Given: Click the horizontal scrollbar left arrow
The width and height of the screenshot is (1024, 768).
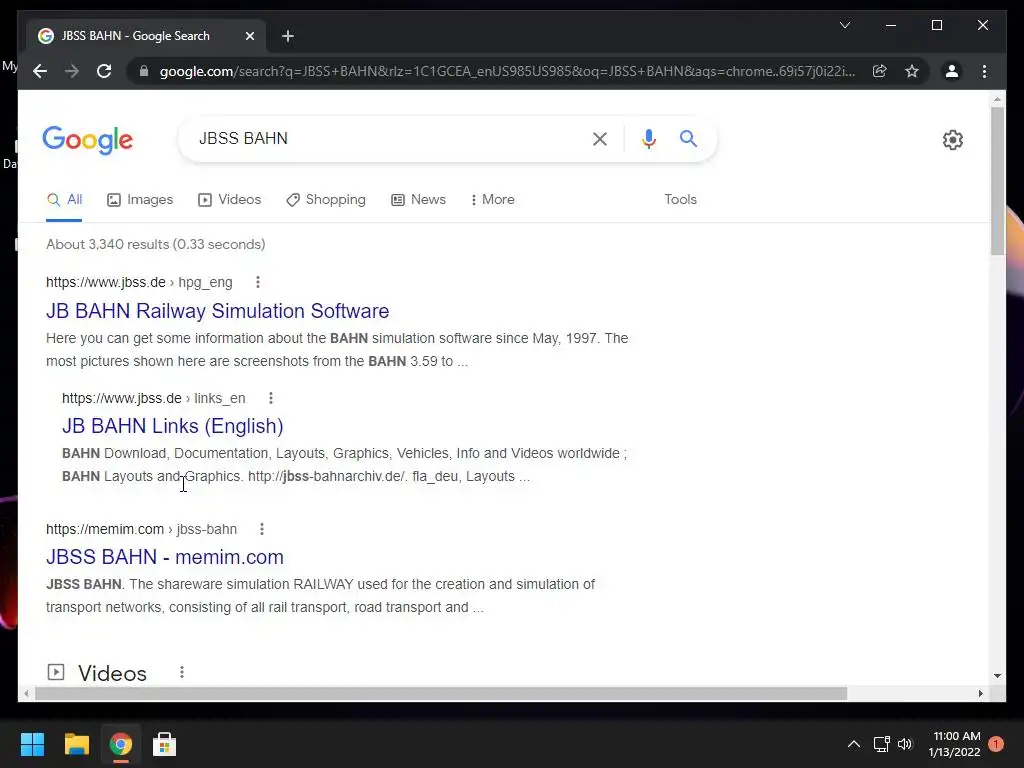Looking at the screenshot, I should (25, 694).
